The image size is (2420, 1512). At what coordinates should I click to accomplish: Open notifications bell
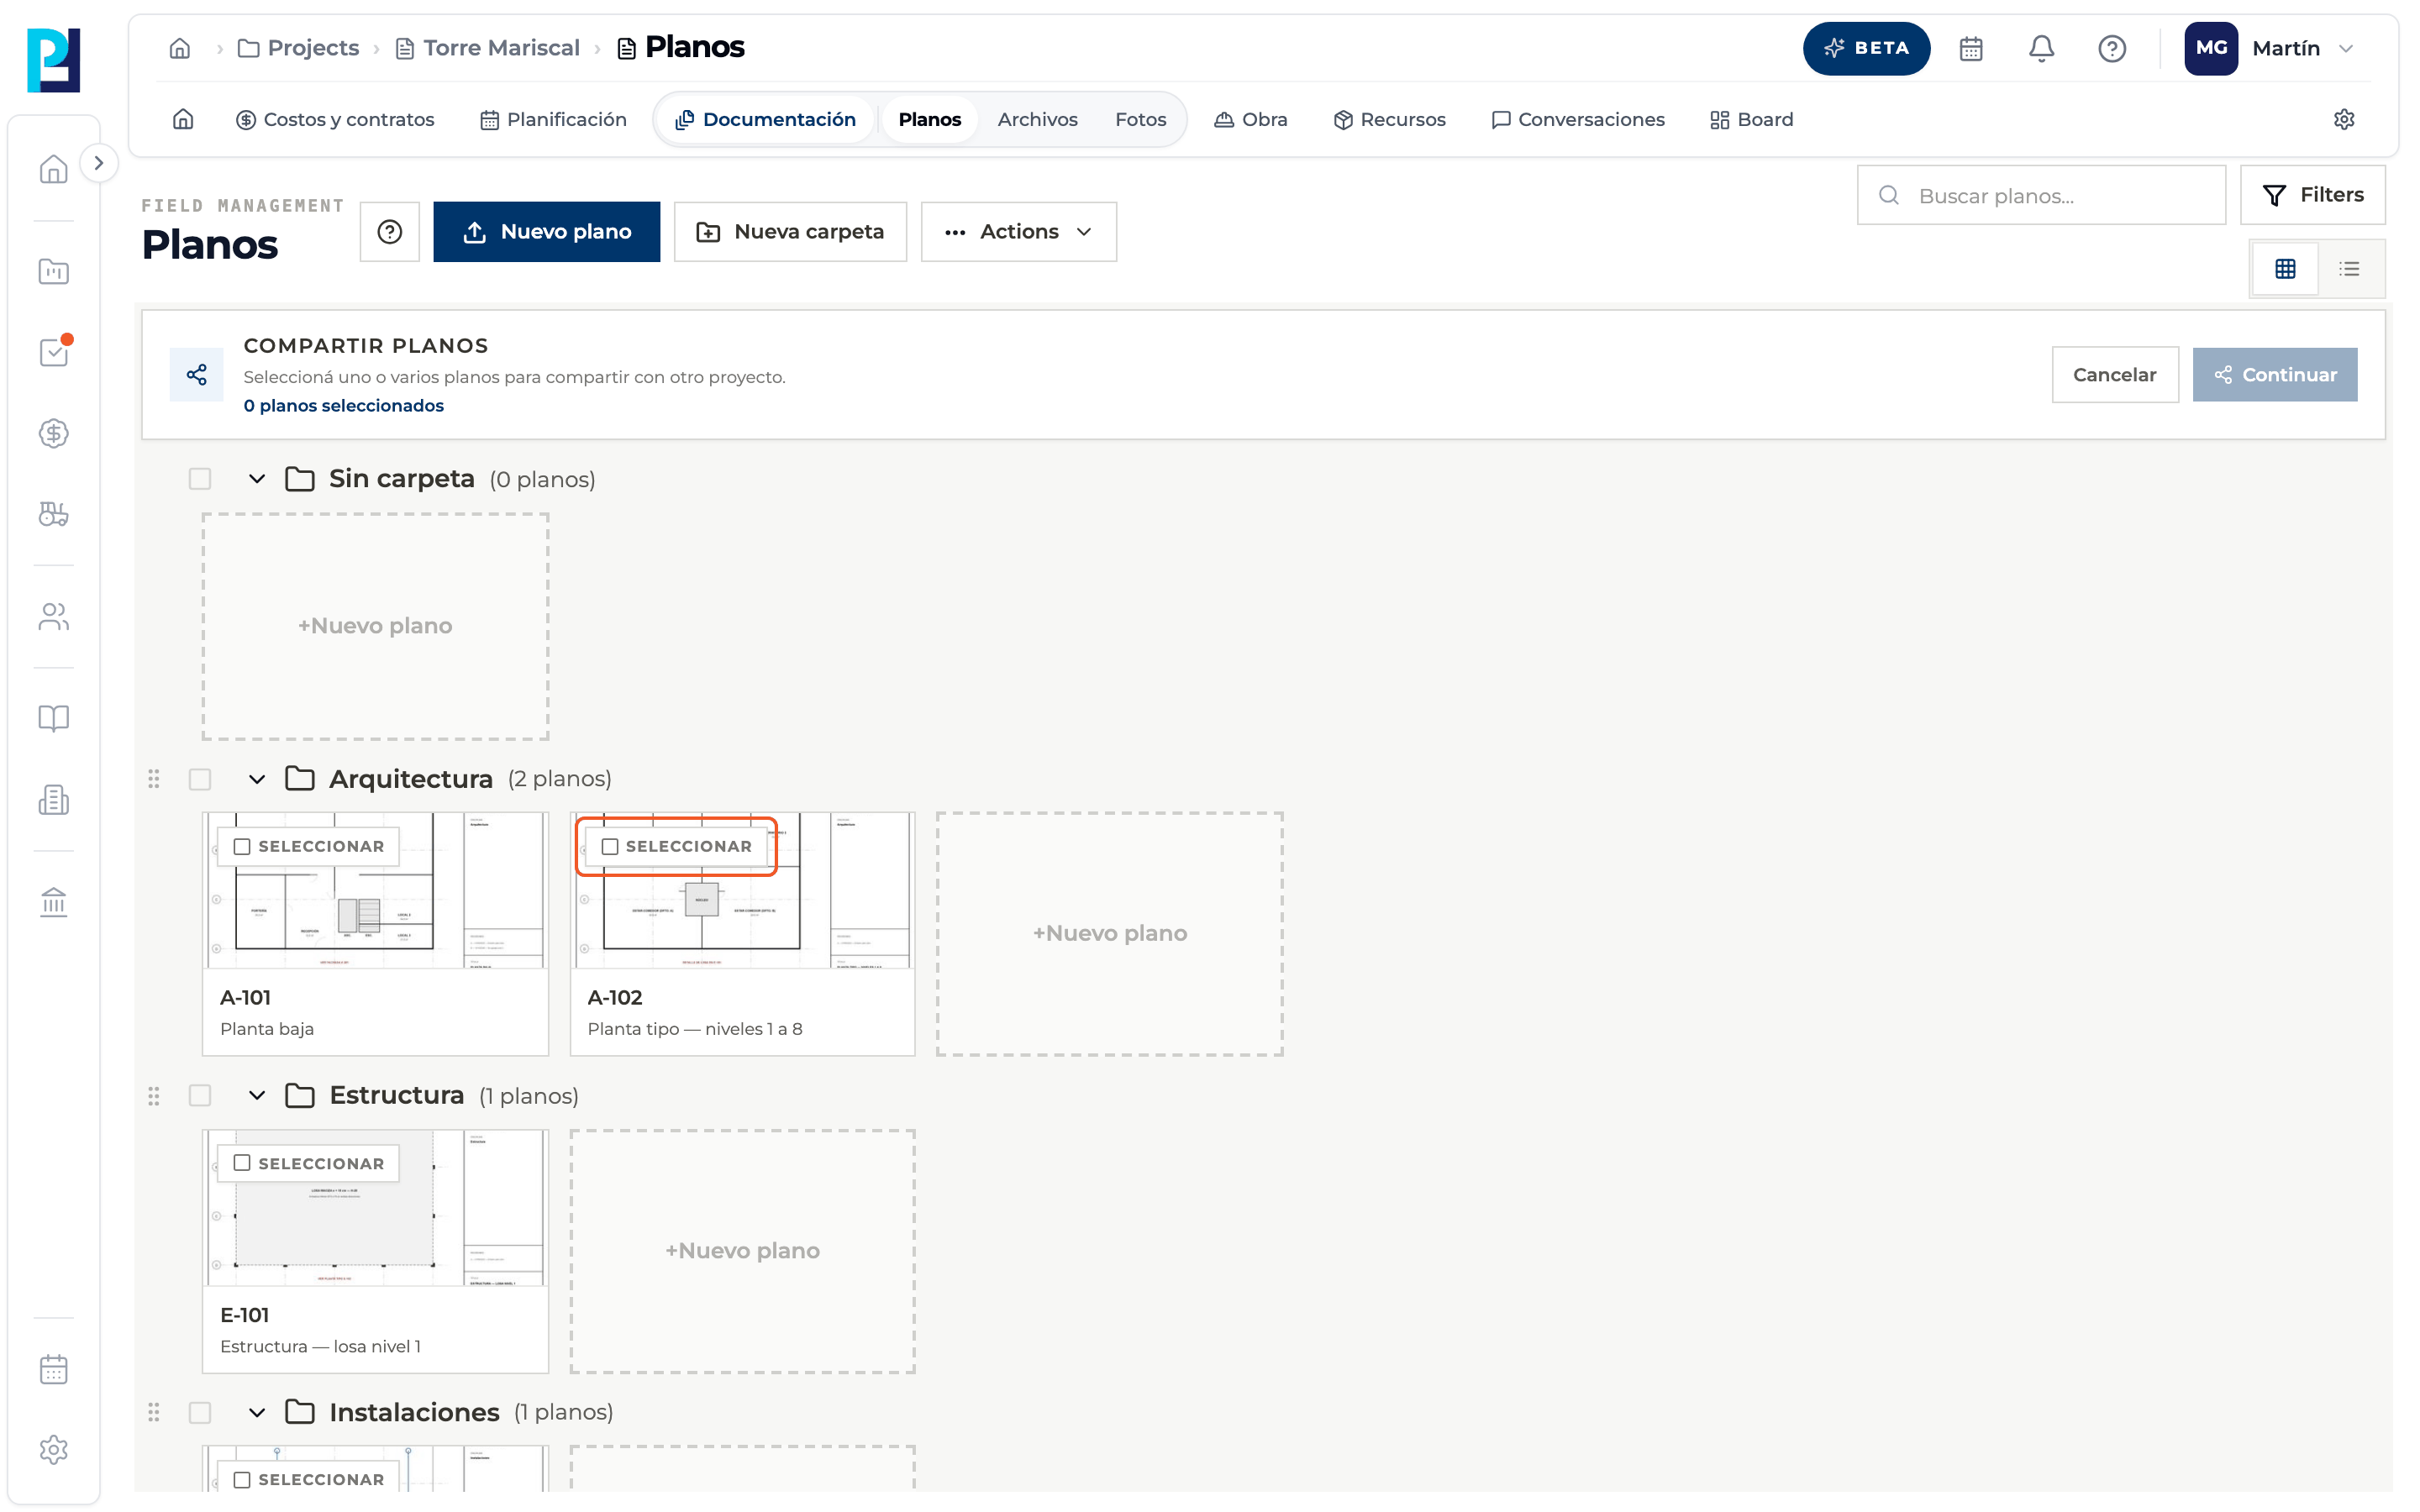coord(2041,48)
